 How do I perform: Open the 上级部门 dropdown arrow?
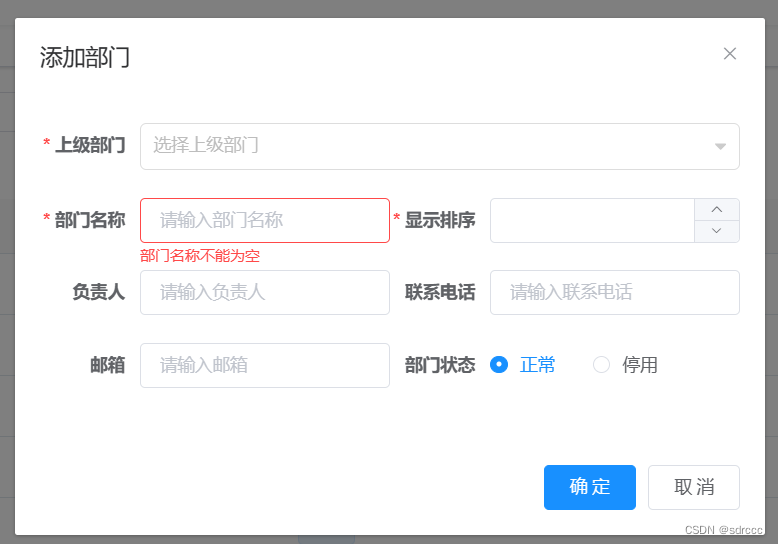(x=720, y=146)
